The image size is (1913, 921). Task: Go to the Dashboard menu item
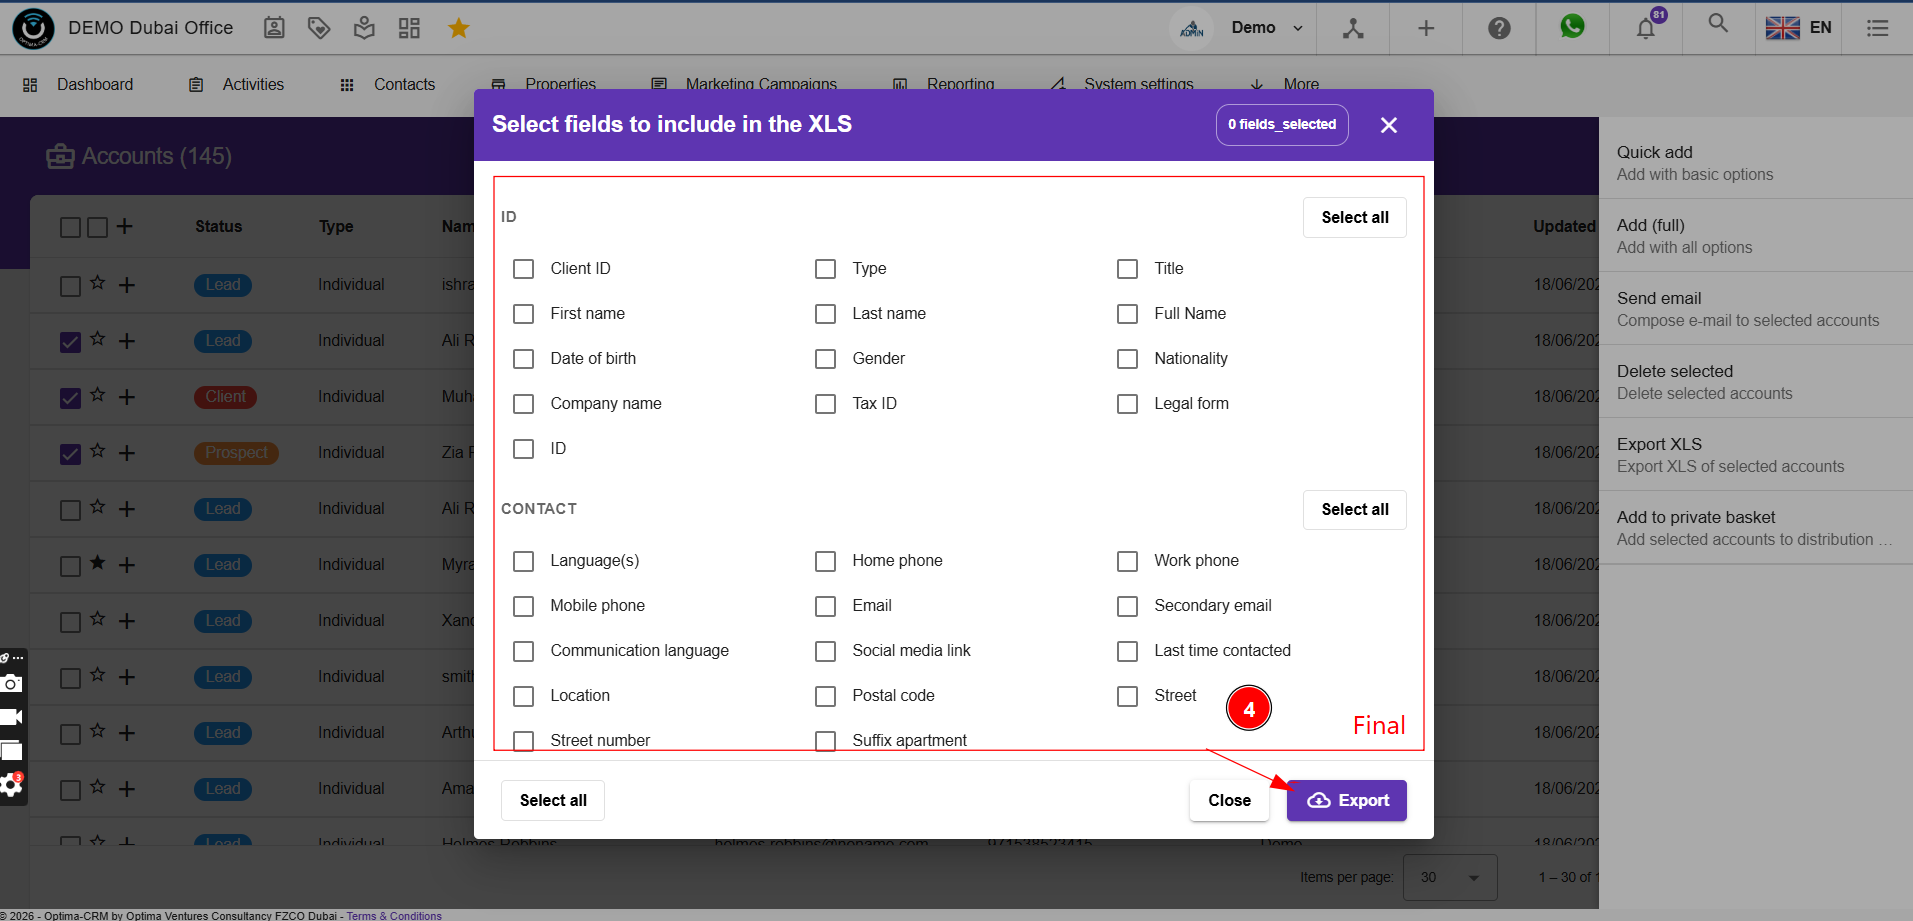click(x=78, y=85)
